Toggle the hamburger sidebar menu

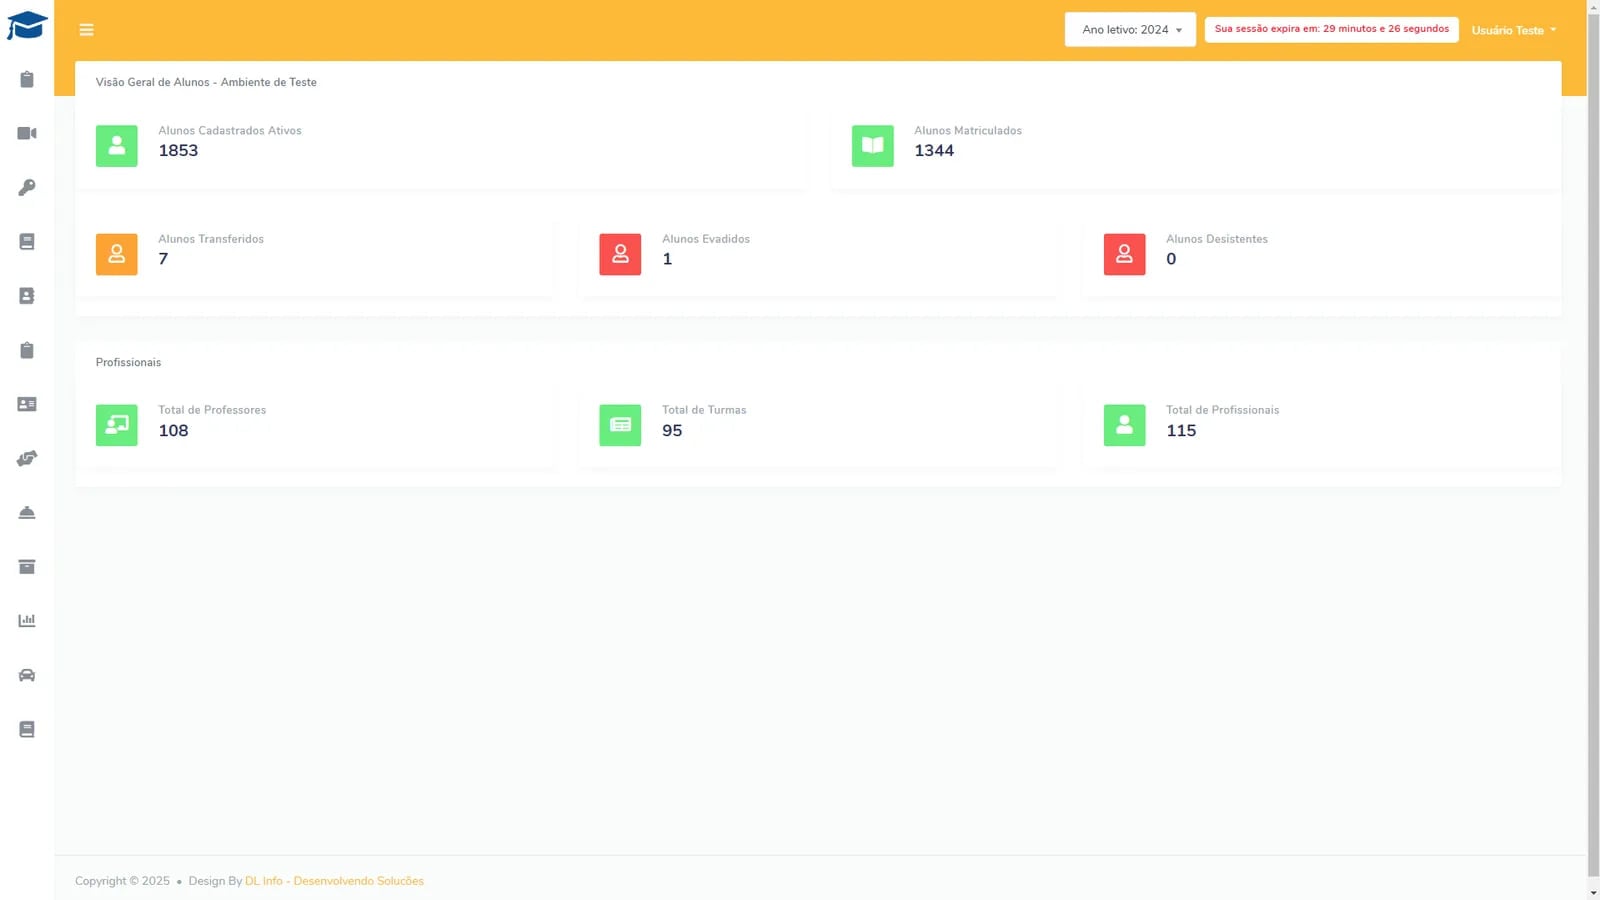[87, 30]
